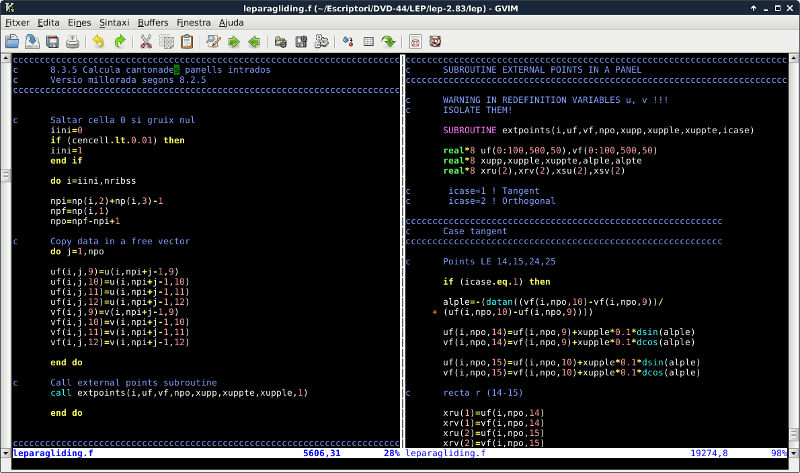Click the Save Session icon
The image size is (800, 473).
pos(301,41)
